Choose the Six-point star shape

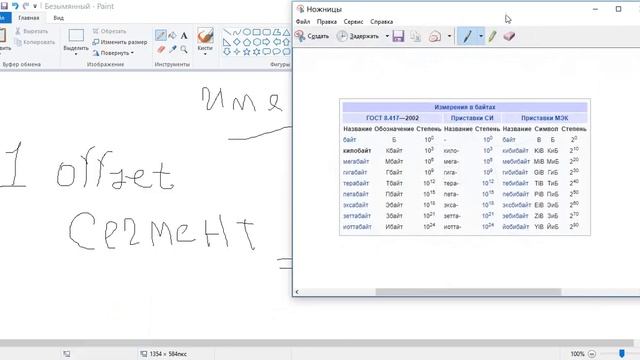[257, 51]
